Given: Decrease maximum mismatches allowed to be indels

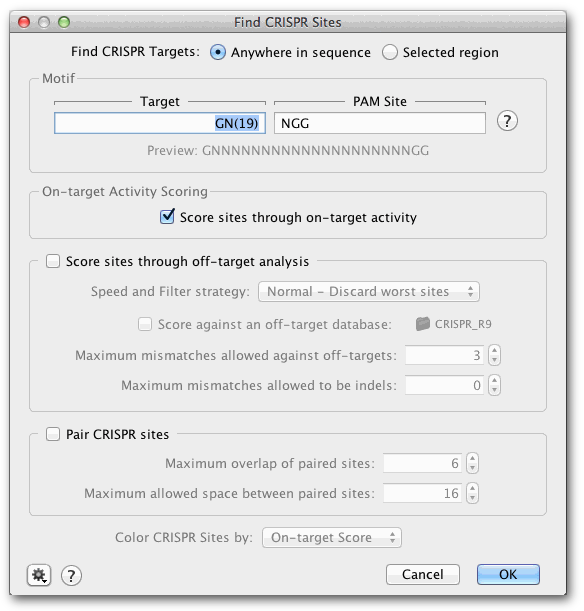Looking at the screenshot, I should click(494, 390).
